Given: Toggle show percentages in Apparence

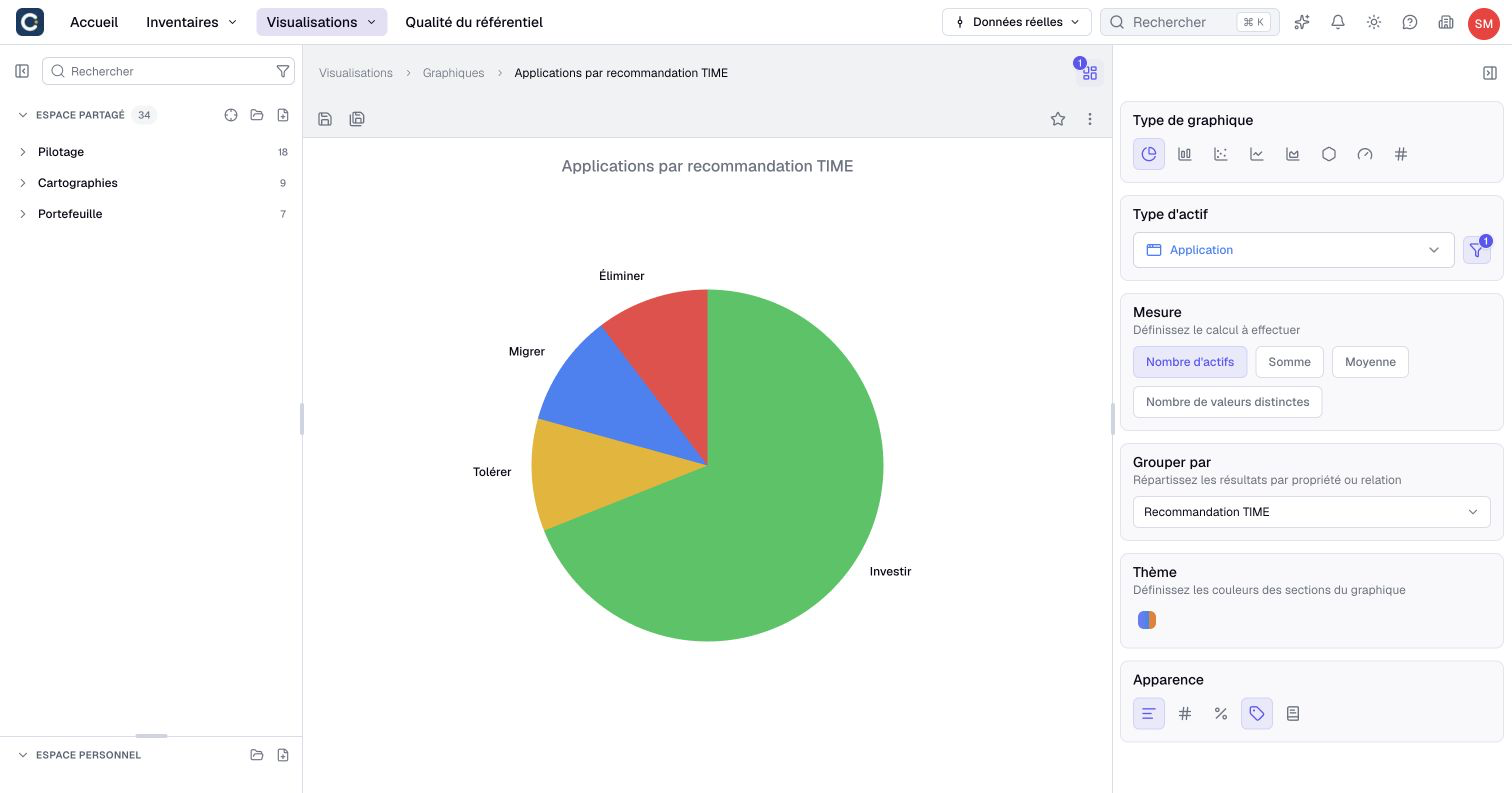Looking at the screenshot, I should coord(1221,713).
